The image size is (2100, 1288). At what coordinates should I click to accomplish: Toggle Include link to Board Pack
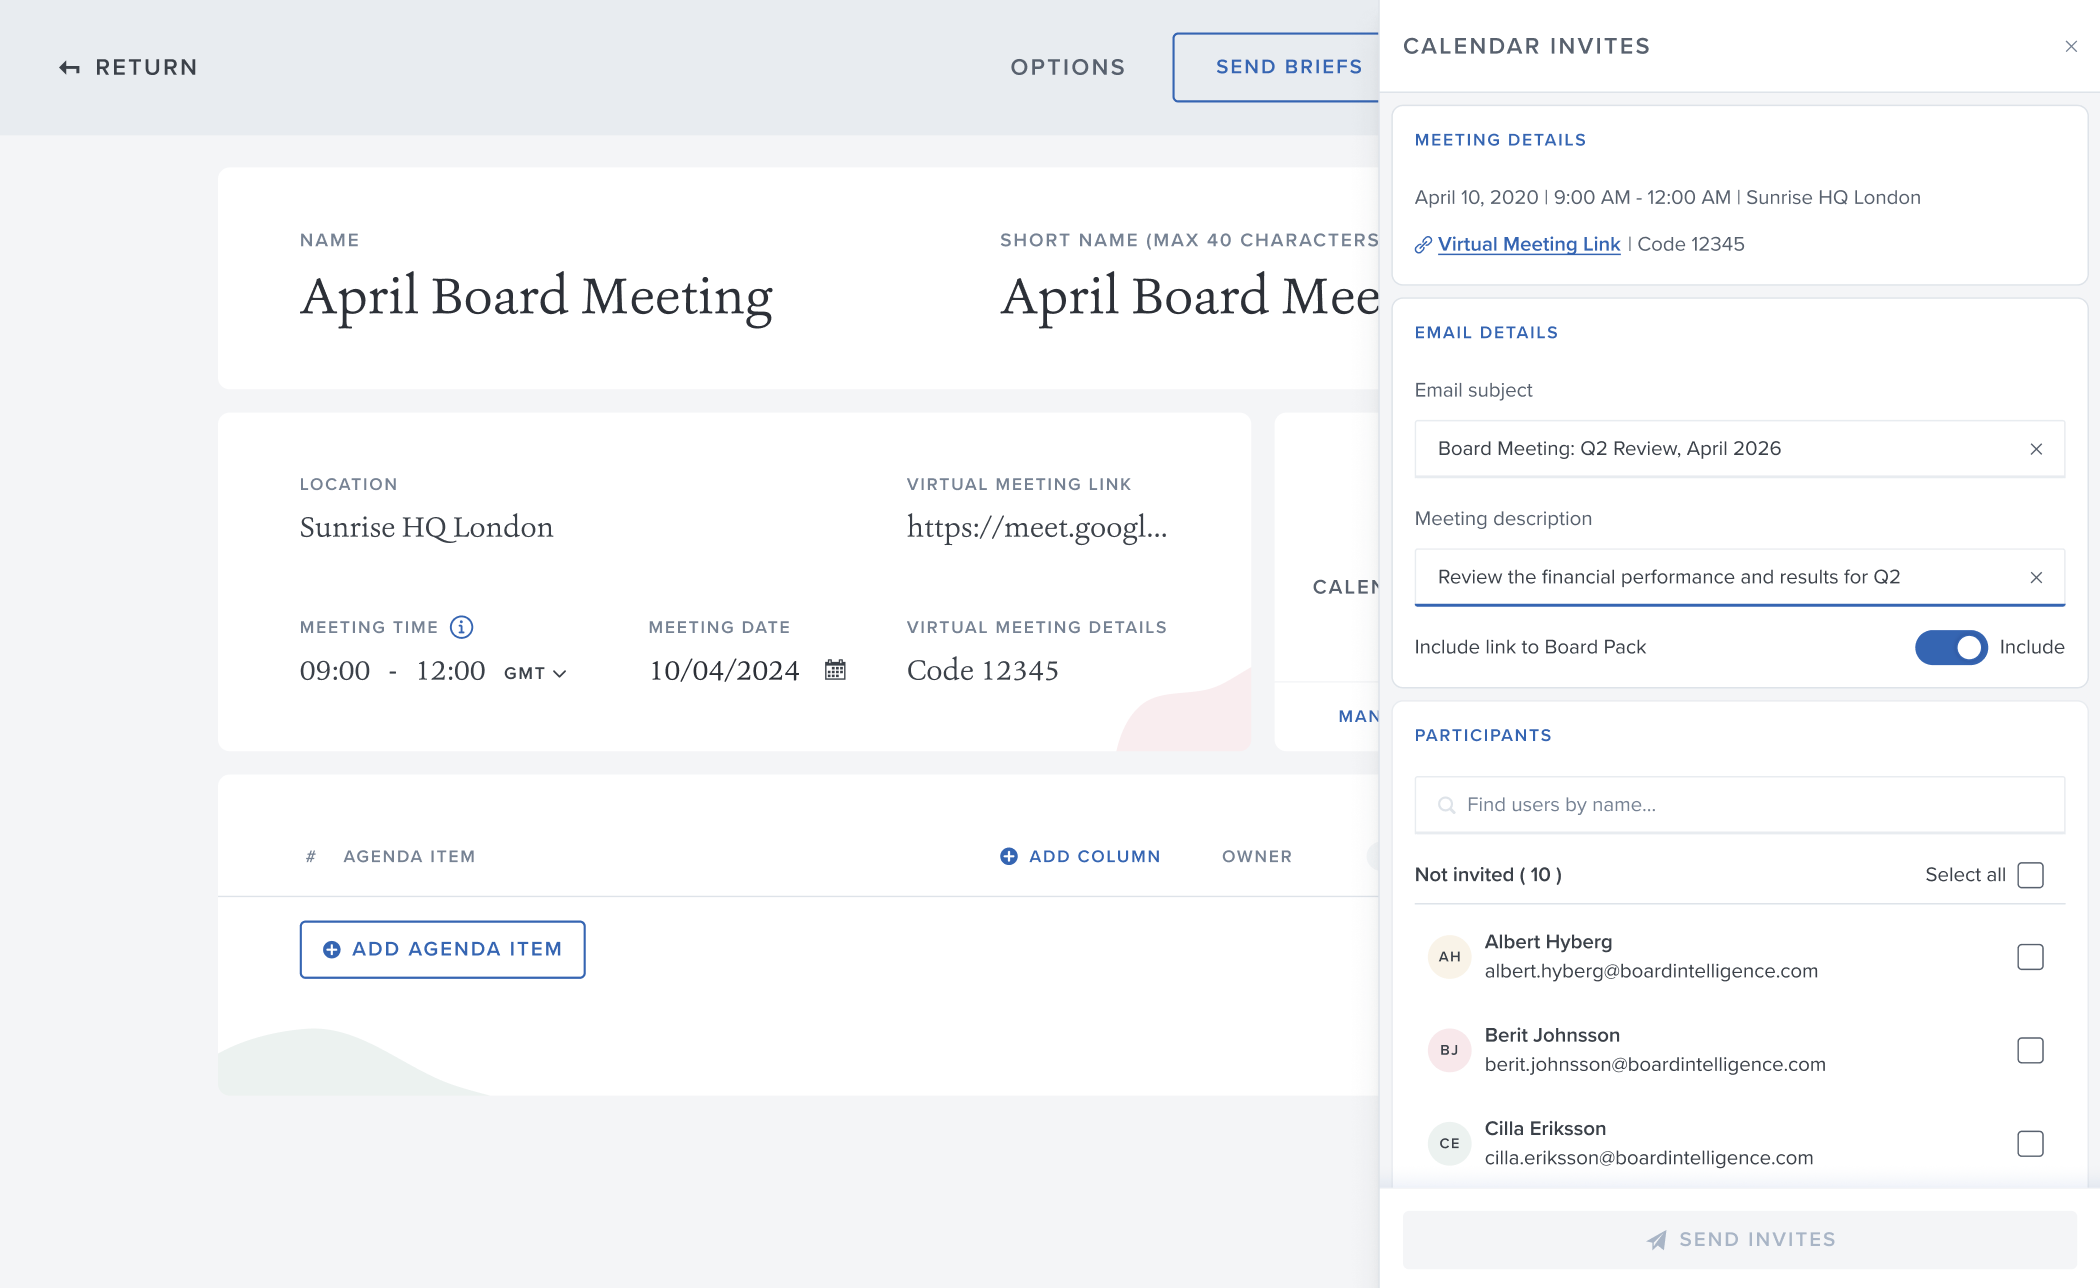tap(1951, 647)
